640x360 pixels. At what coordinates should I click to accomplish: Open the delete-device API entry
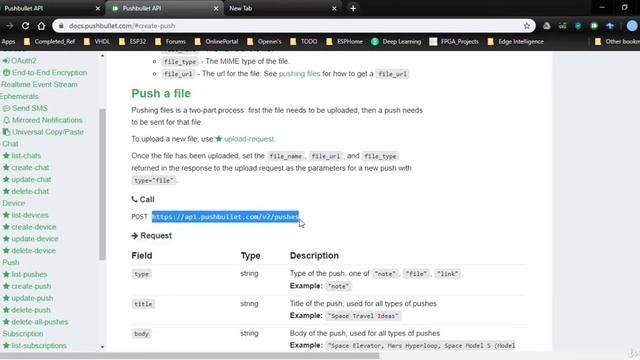click(29, 250)
